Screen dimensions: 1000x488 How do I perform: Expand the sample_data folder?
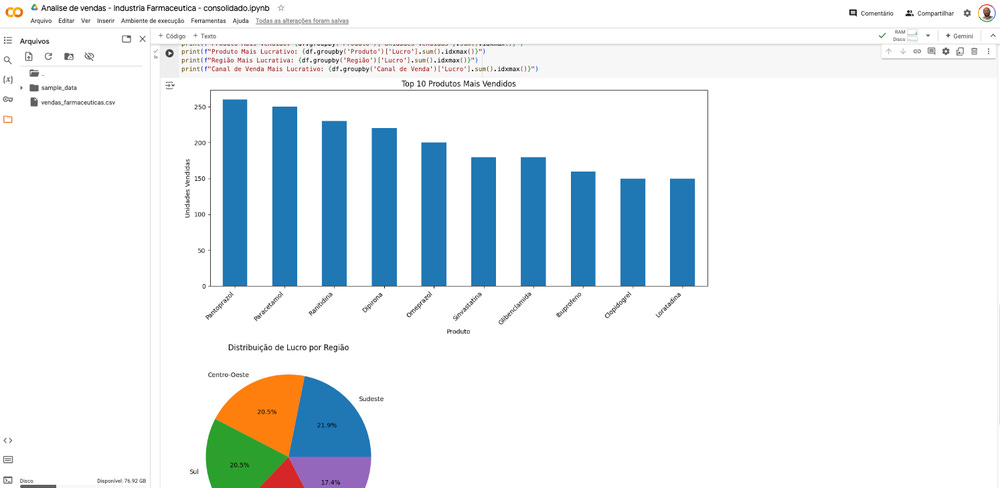[22, 87]
